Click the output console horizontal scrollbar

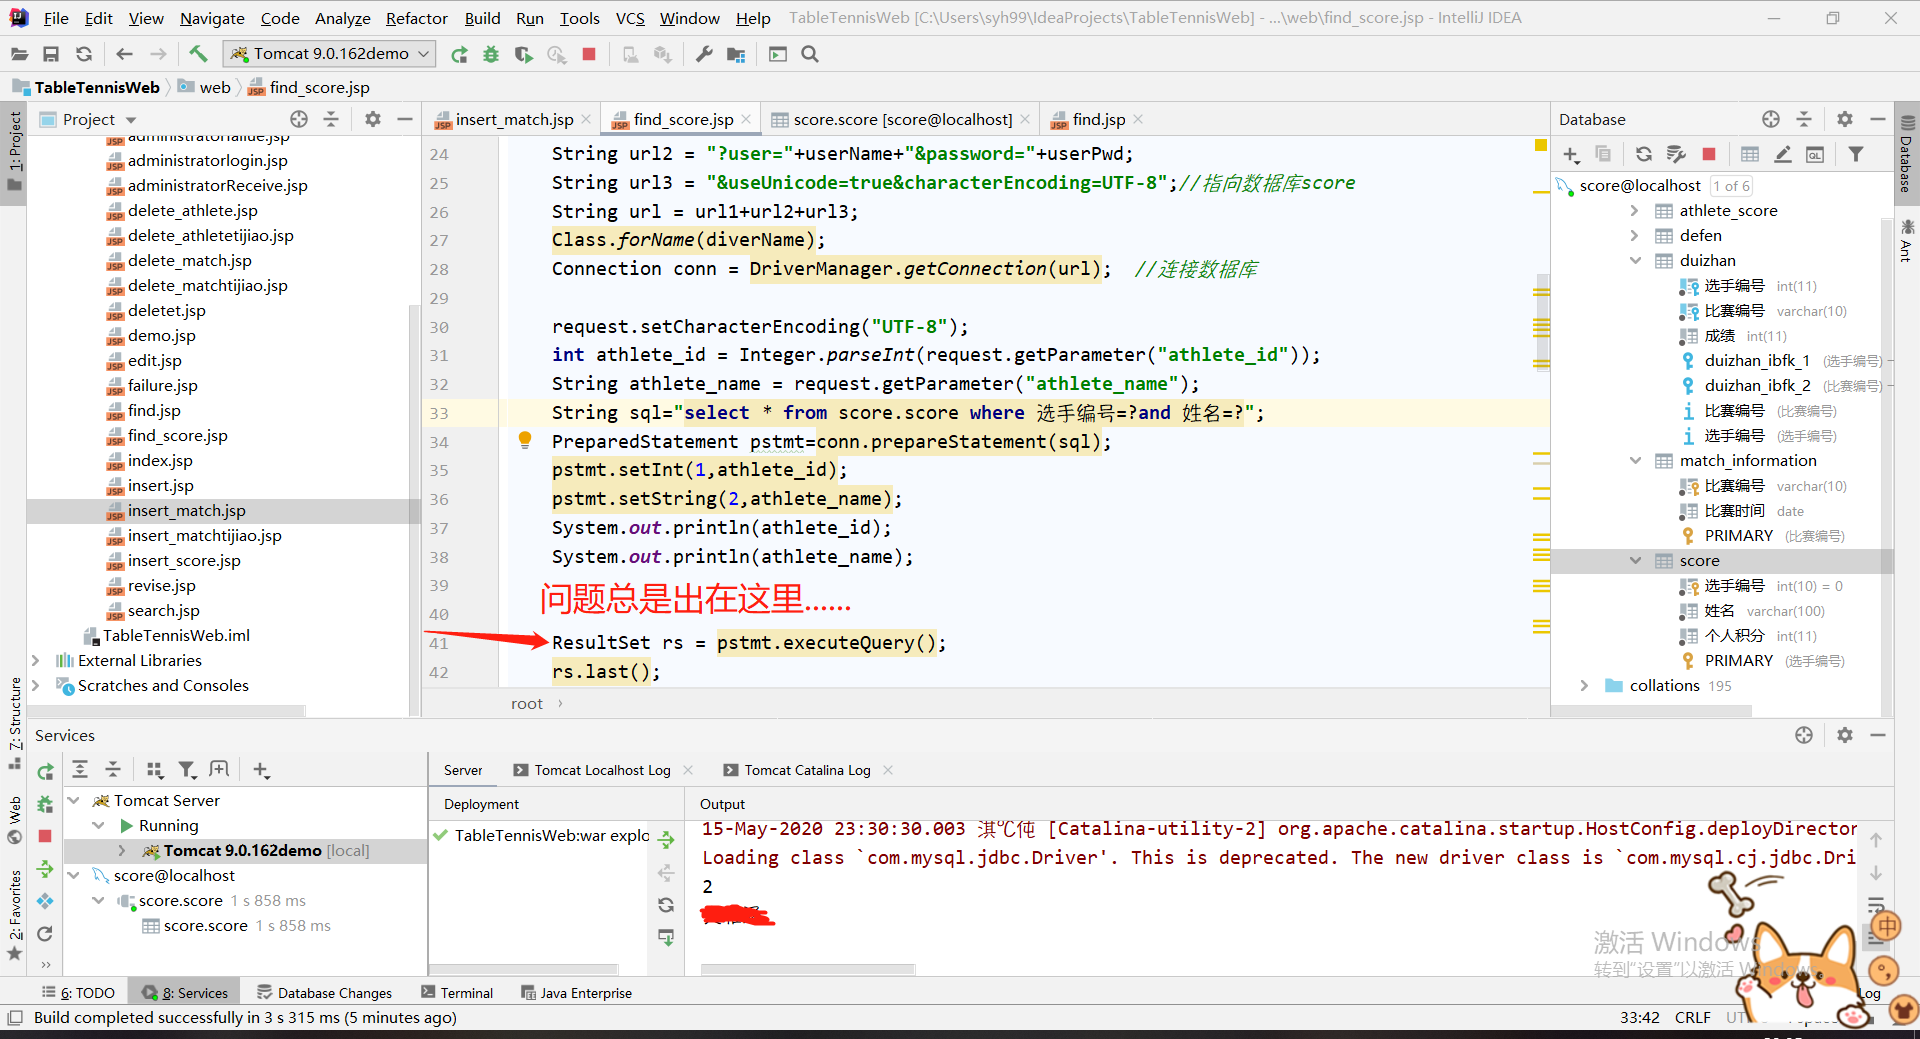(808, 969)
